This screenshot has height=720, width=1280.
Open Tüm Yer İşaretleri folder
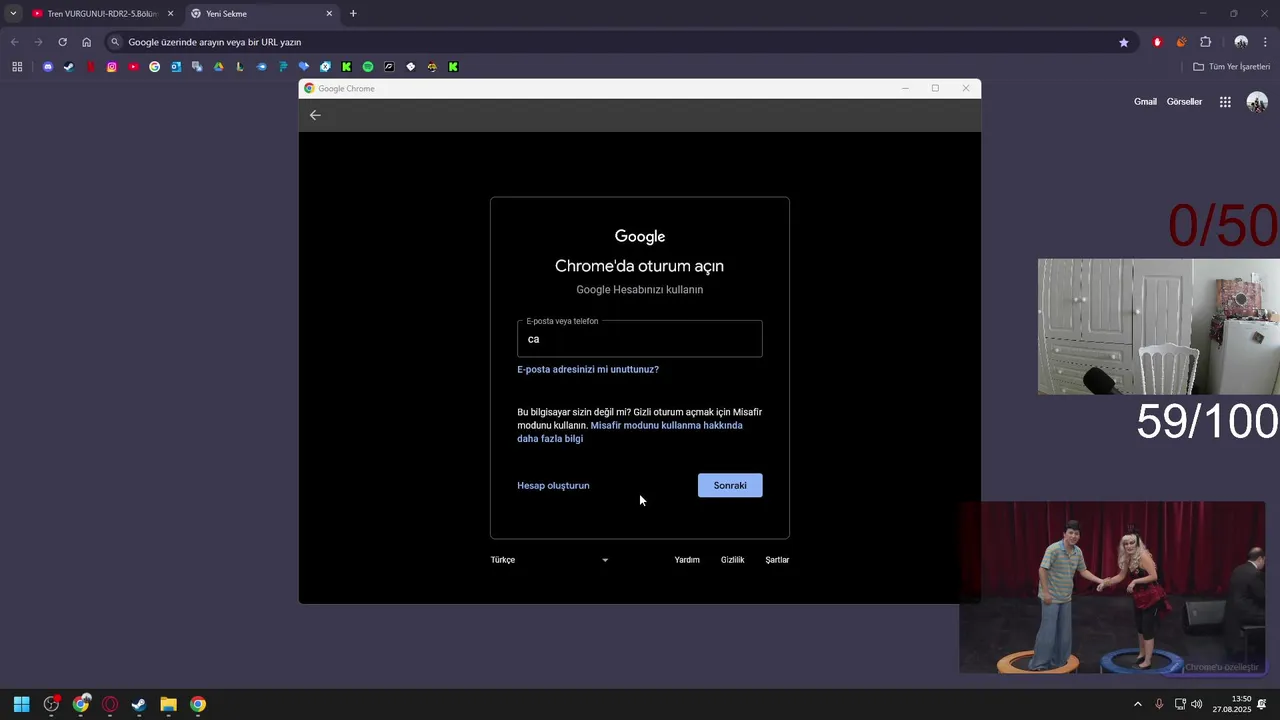pyautogui.click(x=1232, y=67)
